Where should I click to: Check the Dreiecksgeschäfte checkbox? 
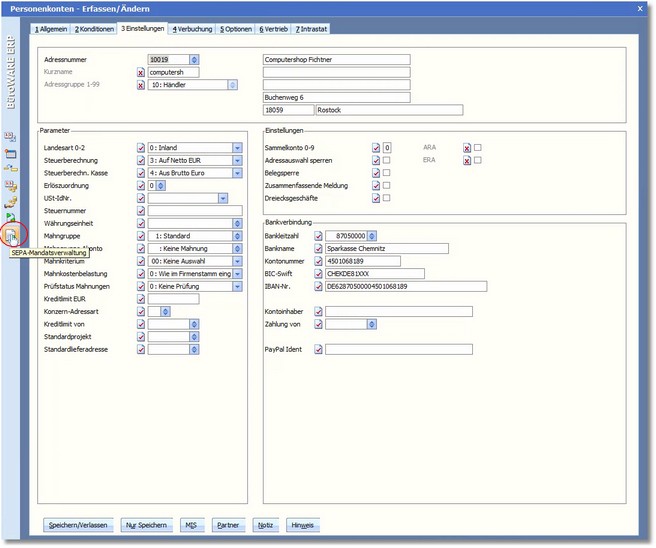(x=387, y=198)
